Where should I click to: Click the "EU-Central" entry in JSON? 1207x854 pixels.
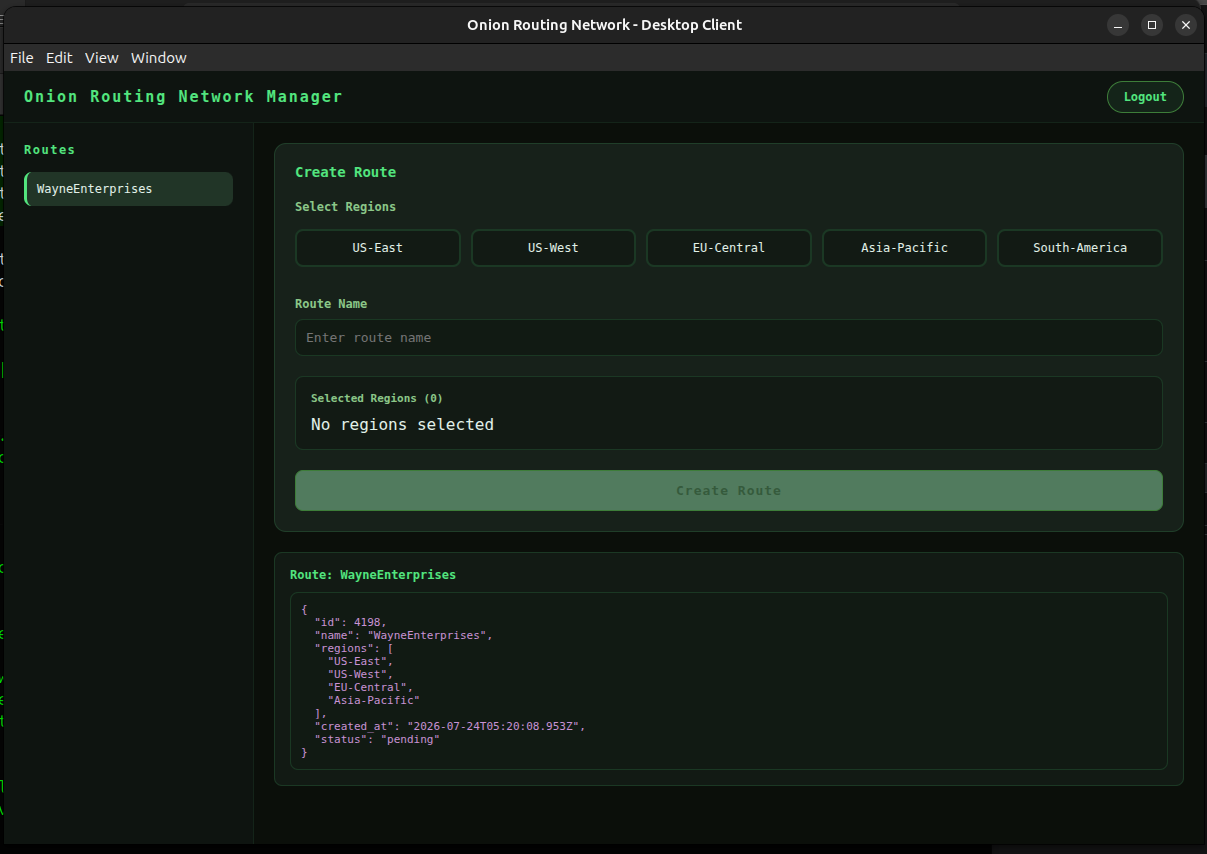pyautogui.click(x=370, y=687)
